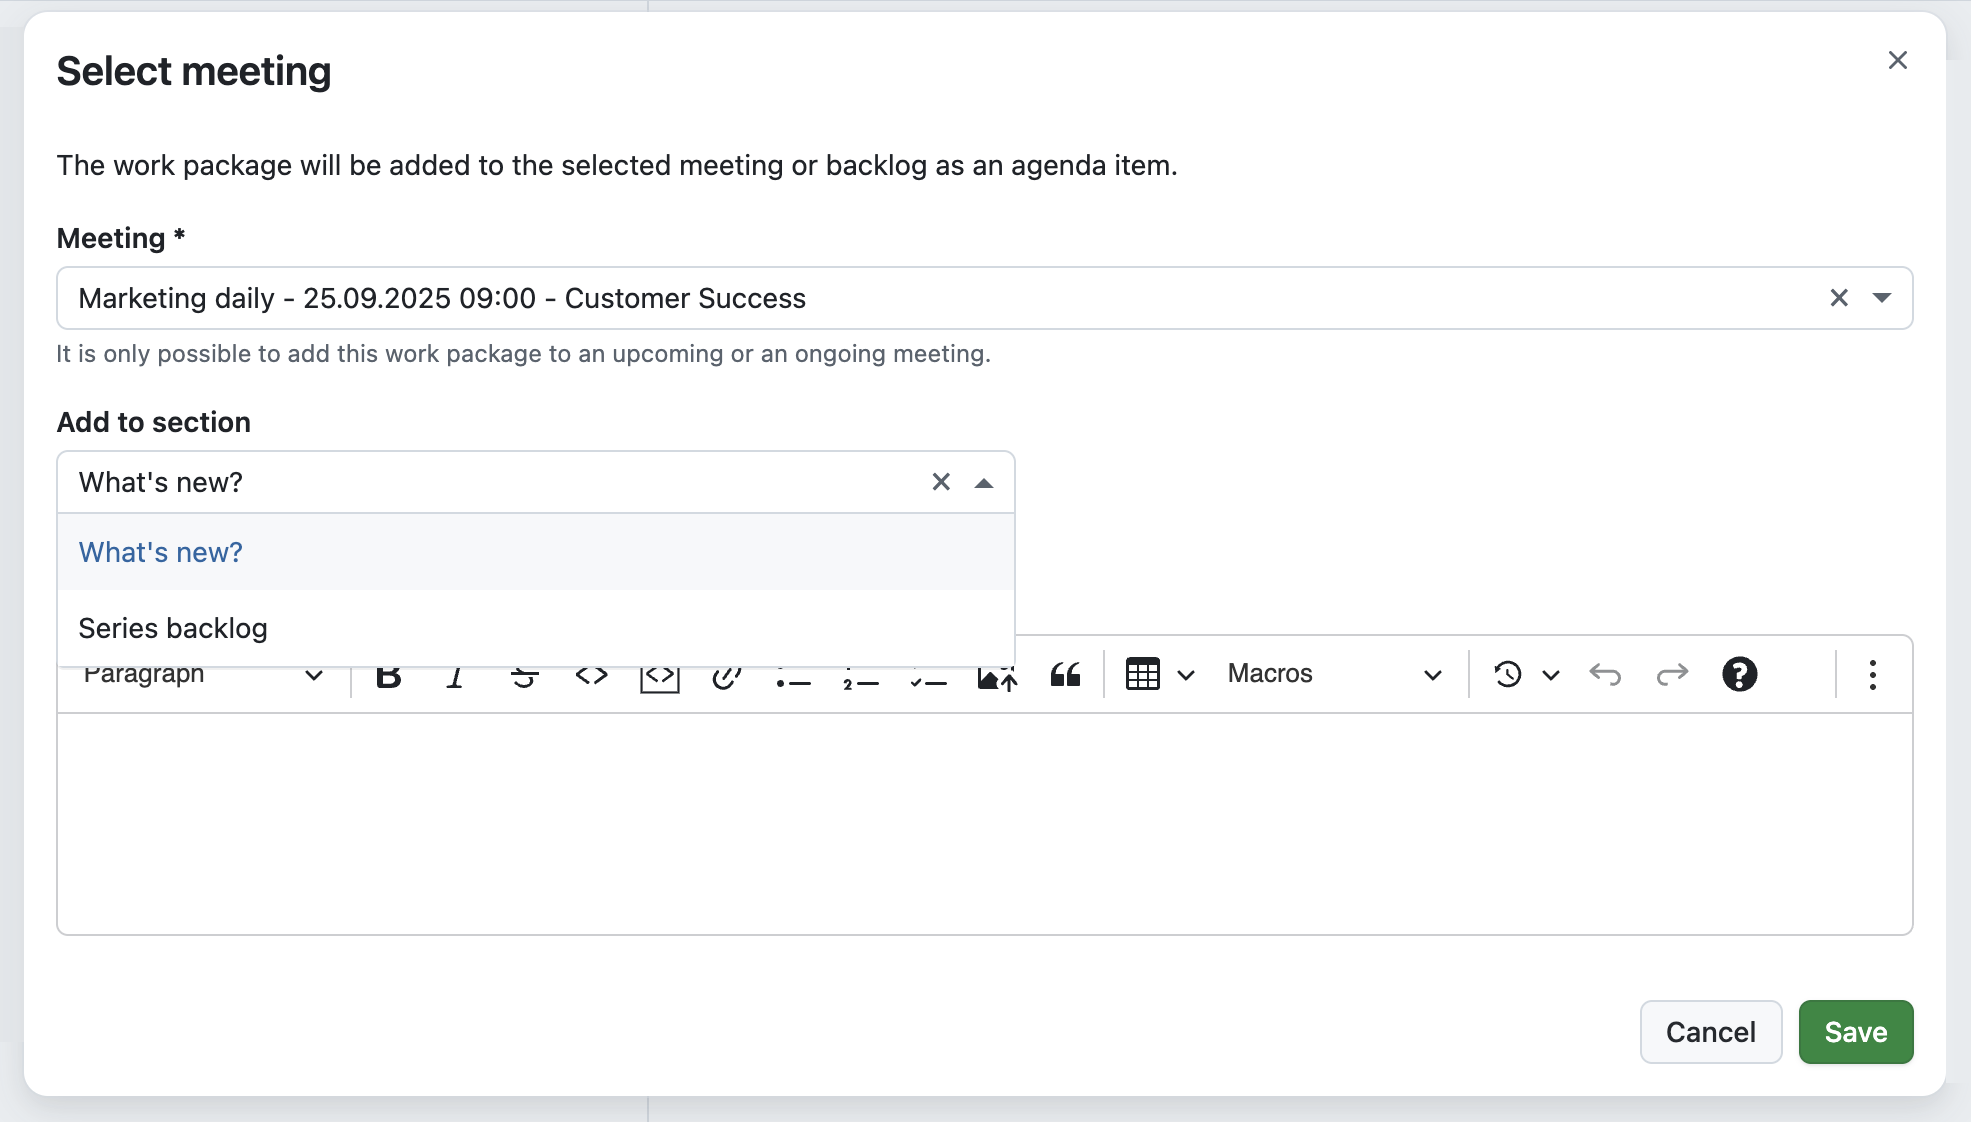
Task: Insert a block quote
Action: 1064,675
